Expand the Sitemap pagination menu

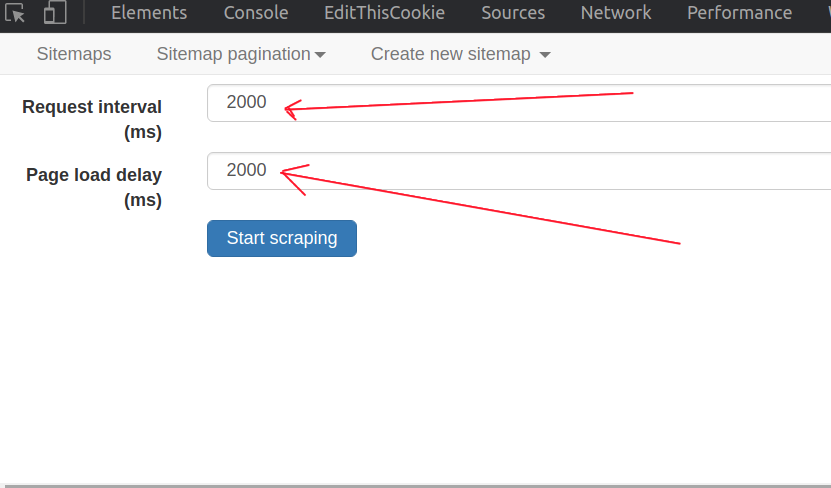[x=241, y=54]
